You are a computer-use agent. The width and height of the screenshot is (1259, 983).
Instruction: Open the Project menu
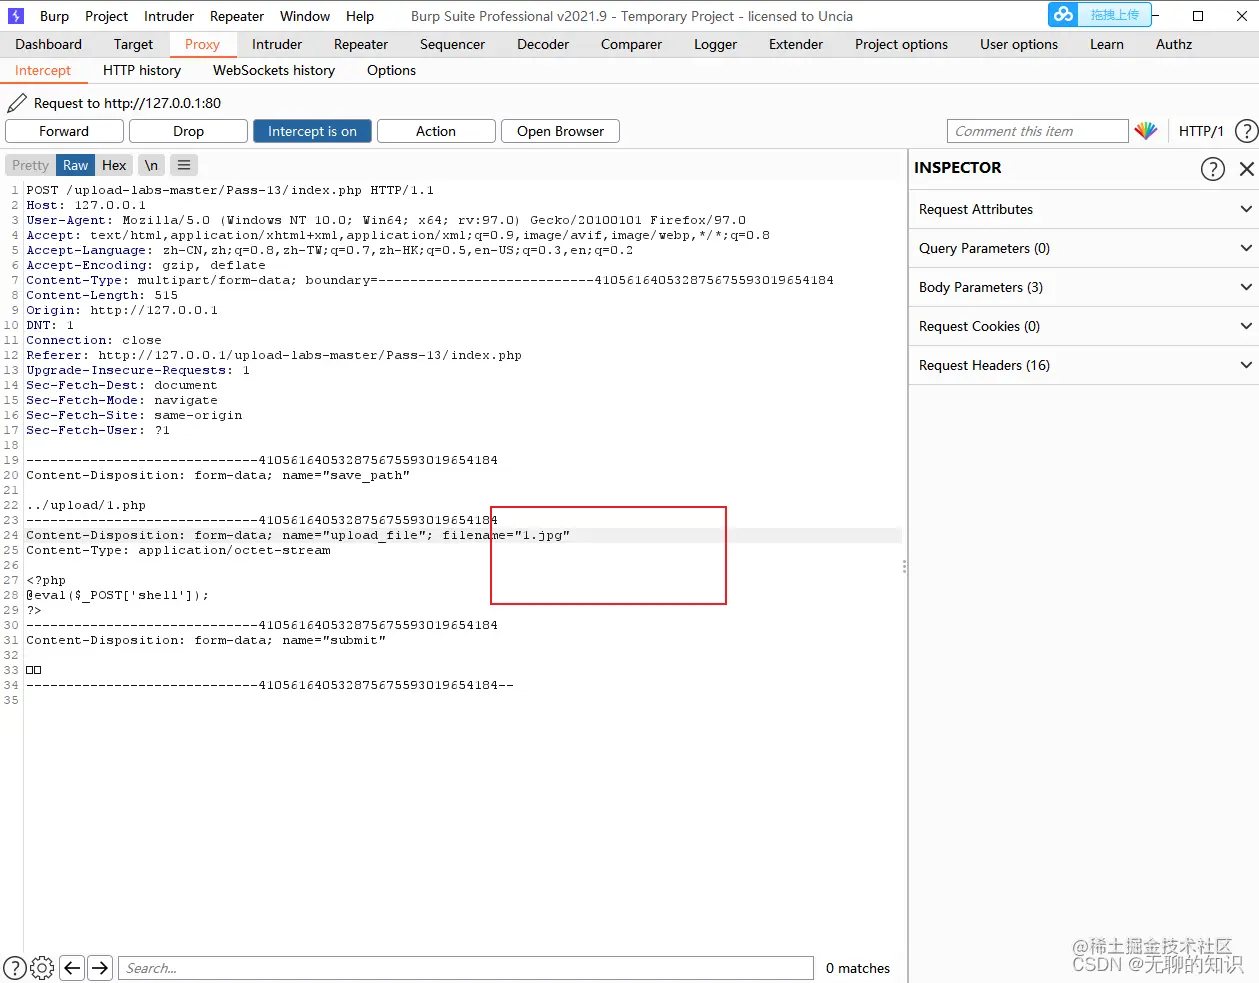pos(106,16)
